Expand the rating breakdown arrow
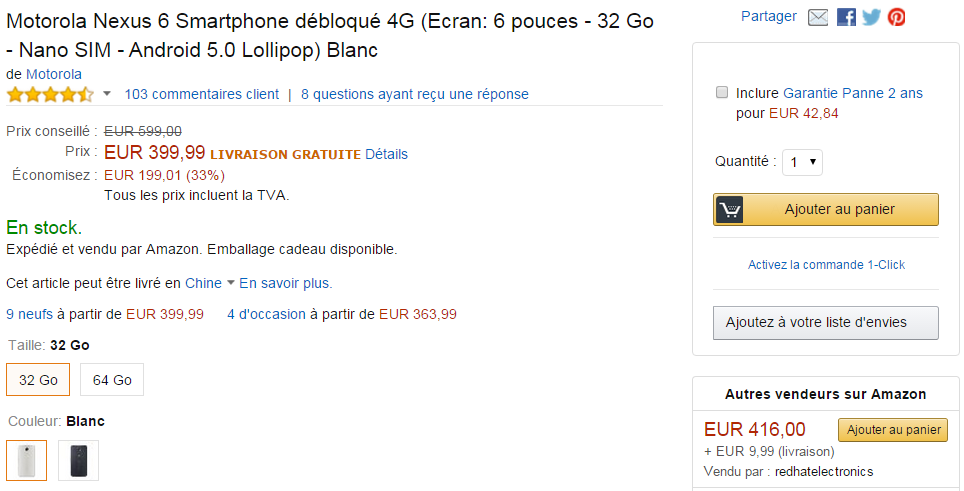 [107, 94]
